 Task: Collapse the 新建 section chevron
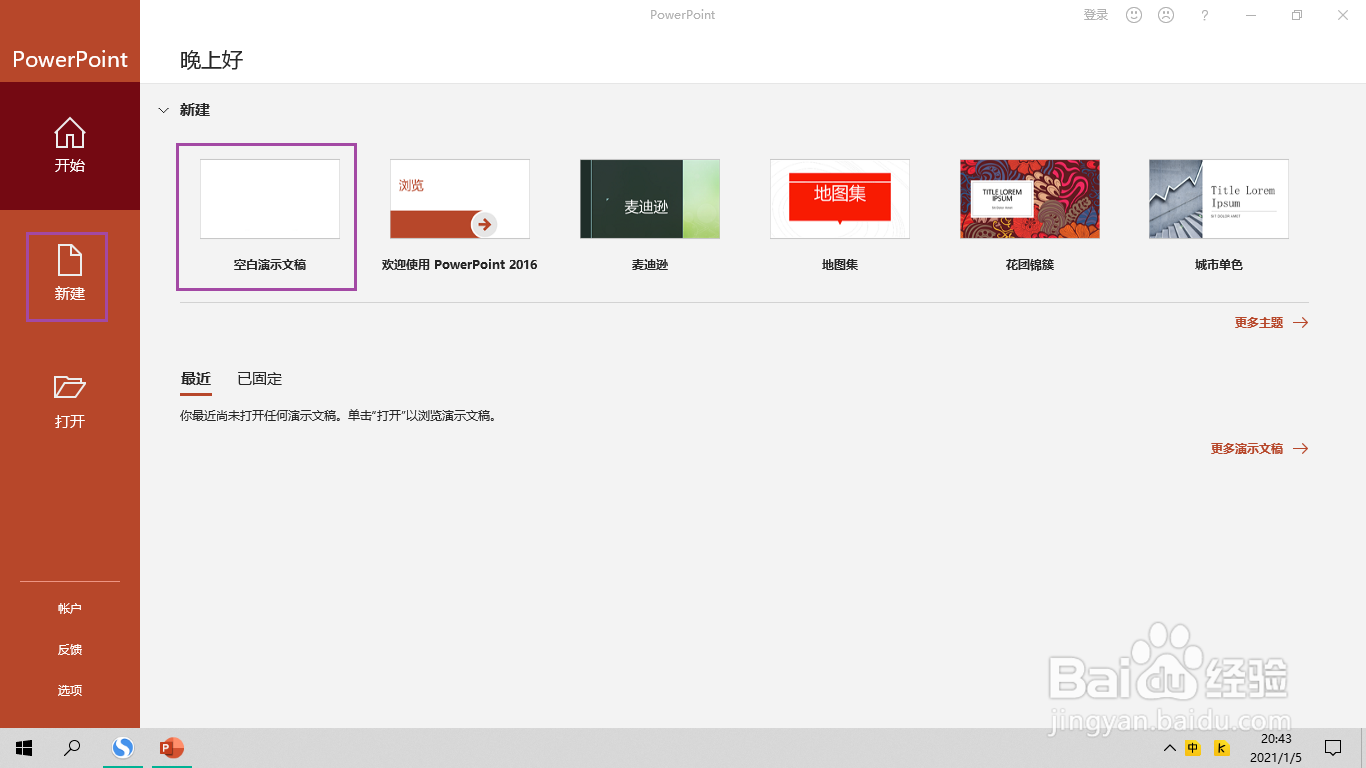(x=163, y=110)
